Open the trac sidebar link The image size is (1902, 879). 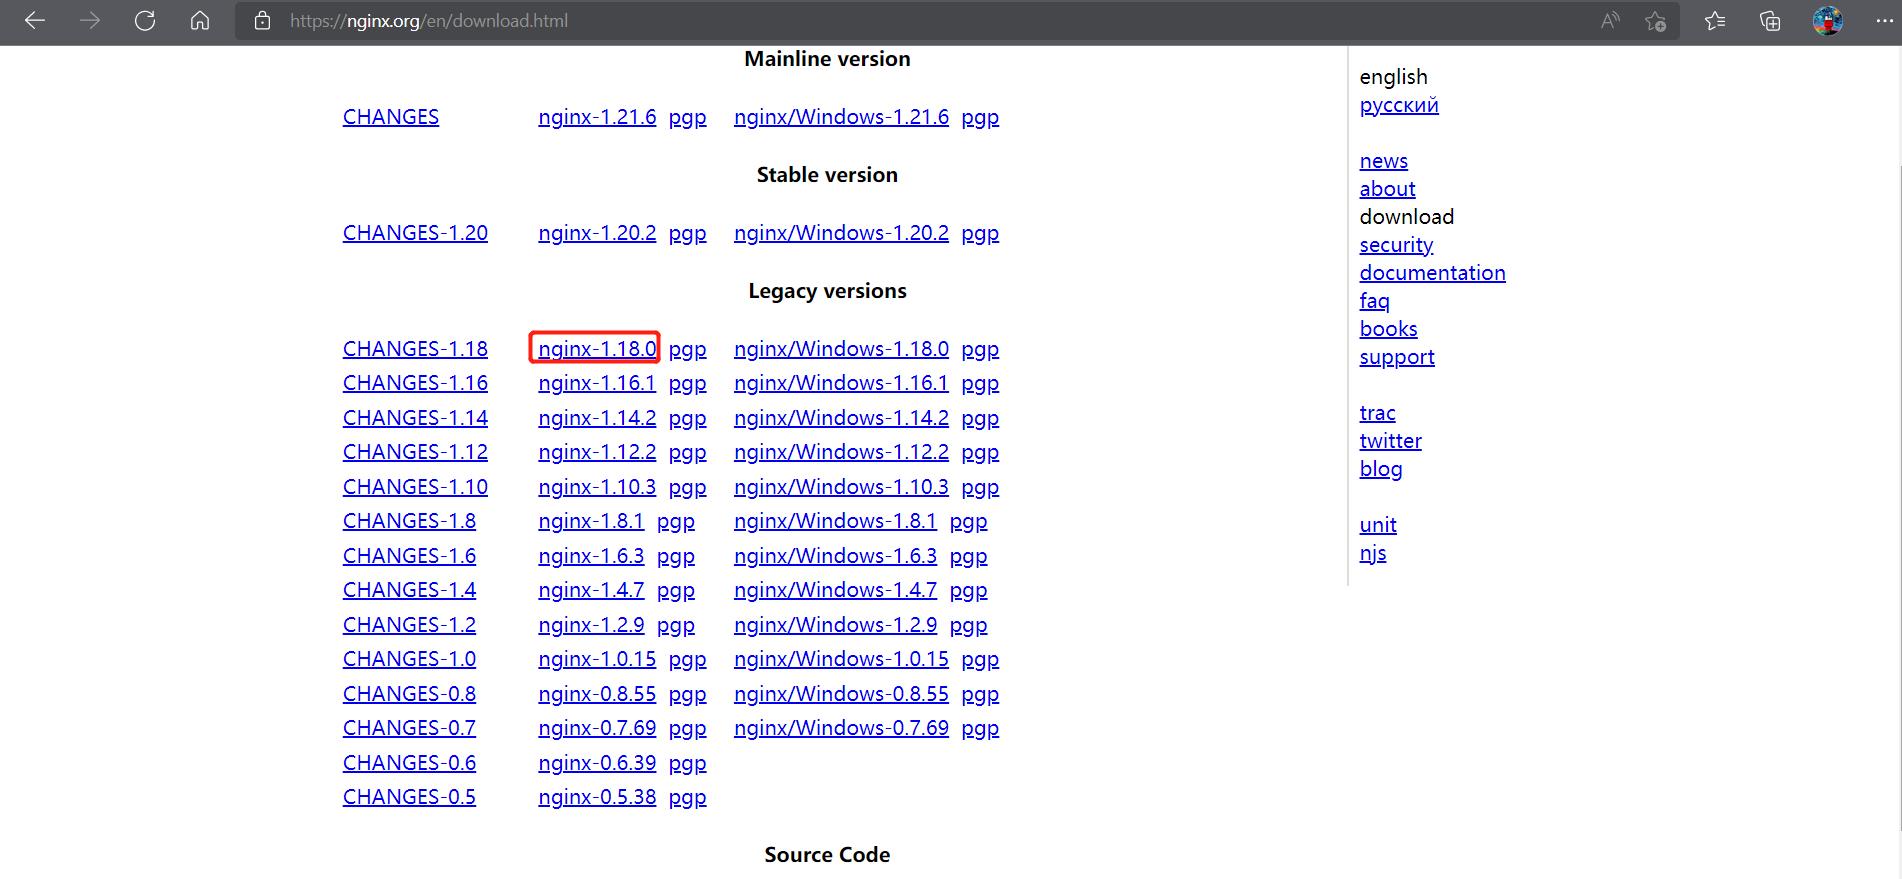click(x=1377, y=413)
